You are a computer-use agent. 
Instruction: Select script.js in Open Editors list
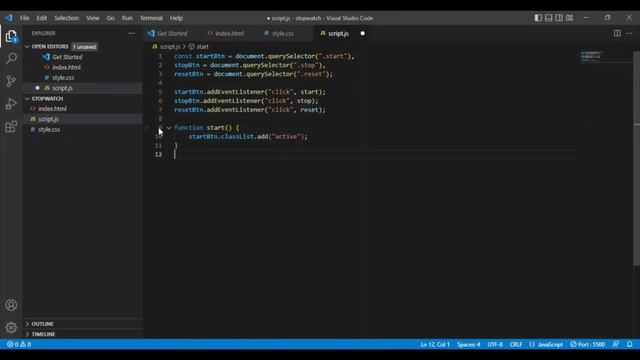click(x=62, y=88)
